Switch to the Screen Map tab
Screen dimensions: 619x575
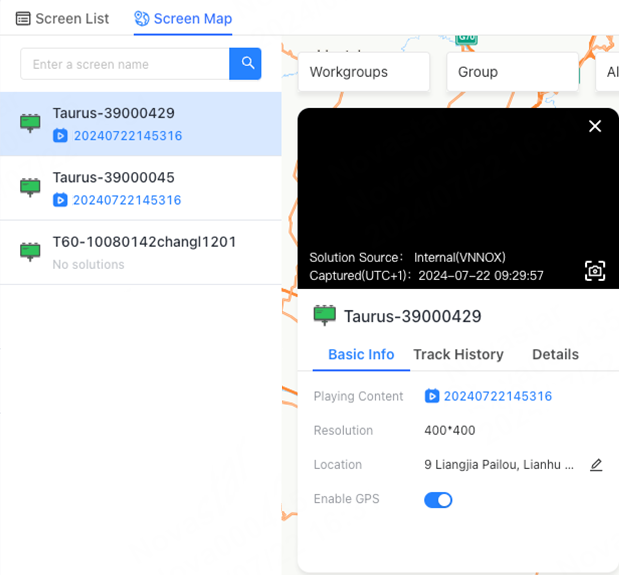click(183, 19)
